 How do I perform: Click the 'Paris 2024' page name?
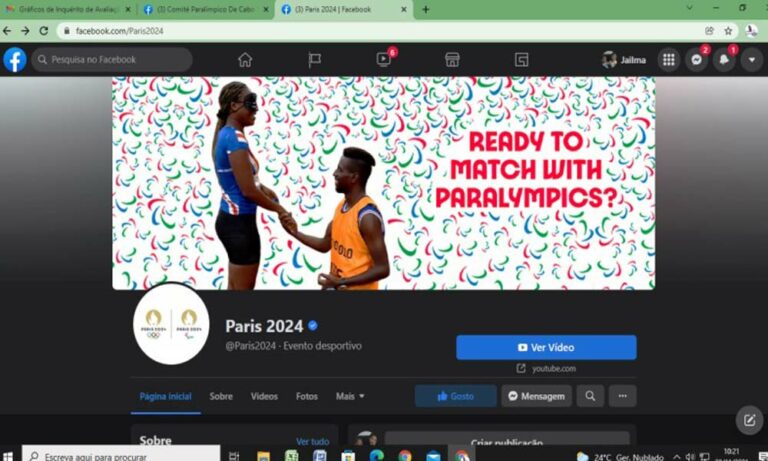pyautogui.click(x=264, y=326)
